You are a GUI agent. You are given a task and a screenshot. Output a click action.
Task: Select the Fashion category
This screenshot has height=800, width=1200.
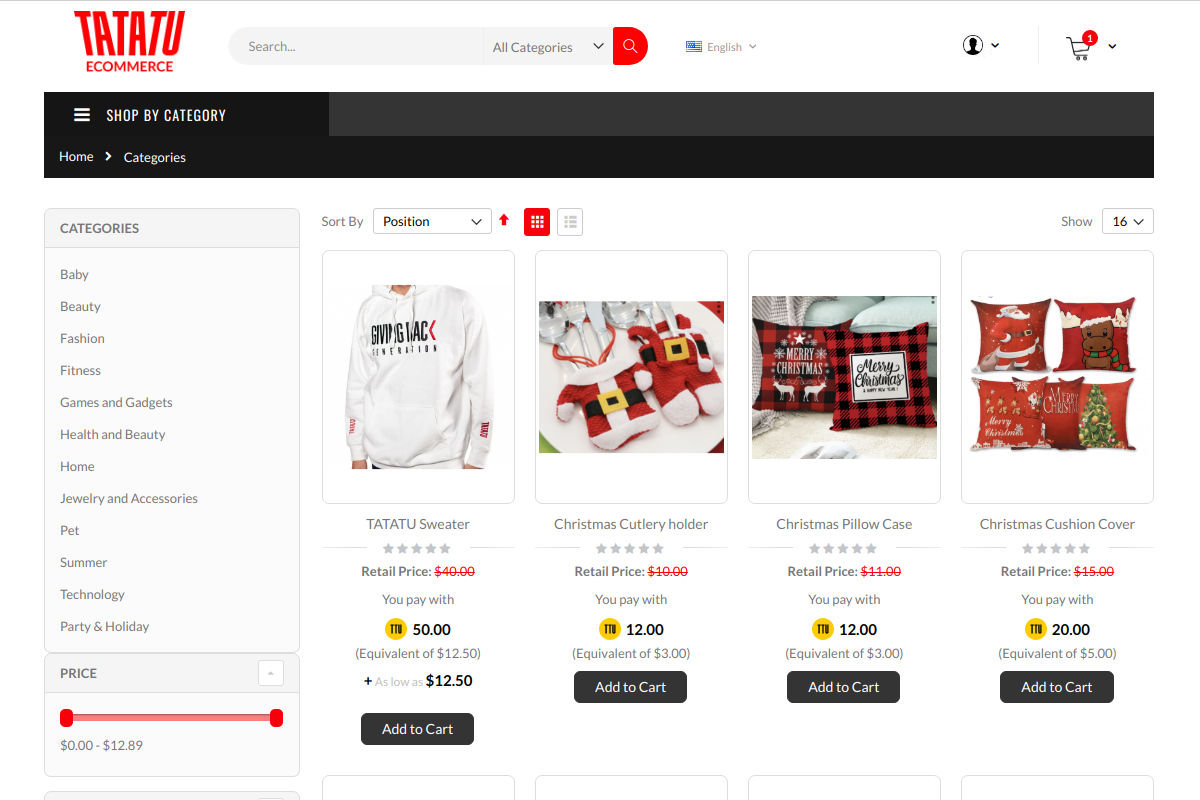(82, 338)
